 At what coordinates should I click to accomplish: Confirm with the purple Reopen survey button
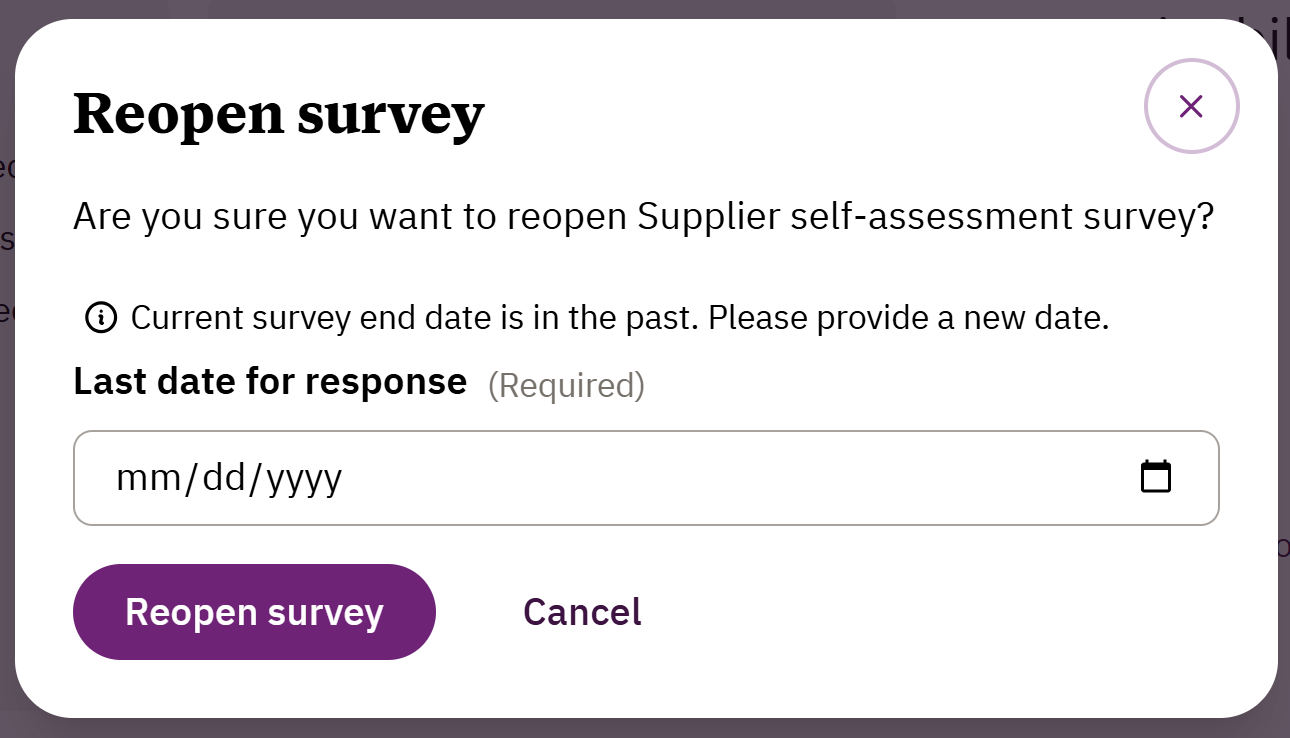(x=254, y=612)
